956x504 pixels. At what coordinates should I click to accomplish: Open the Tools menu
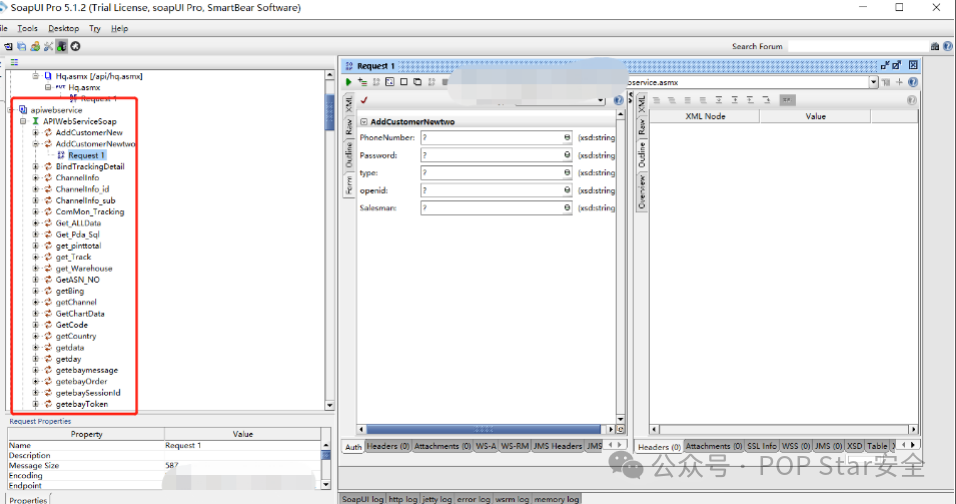(27, 29)
